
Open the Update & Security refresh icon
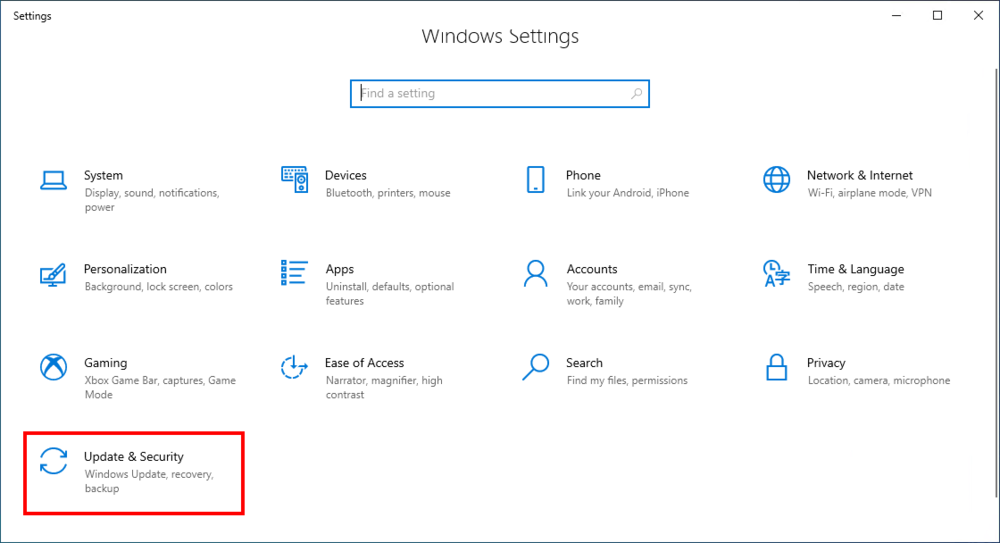(53, 461)
